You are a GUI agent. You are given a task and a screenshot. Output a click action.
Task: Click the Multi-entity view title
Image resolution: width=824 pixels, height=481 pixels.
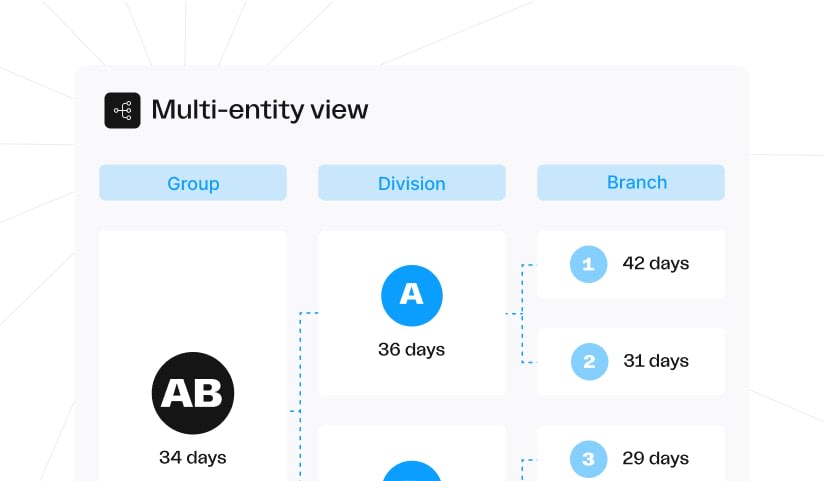260,110
